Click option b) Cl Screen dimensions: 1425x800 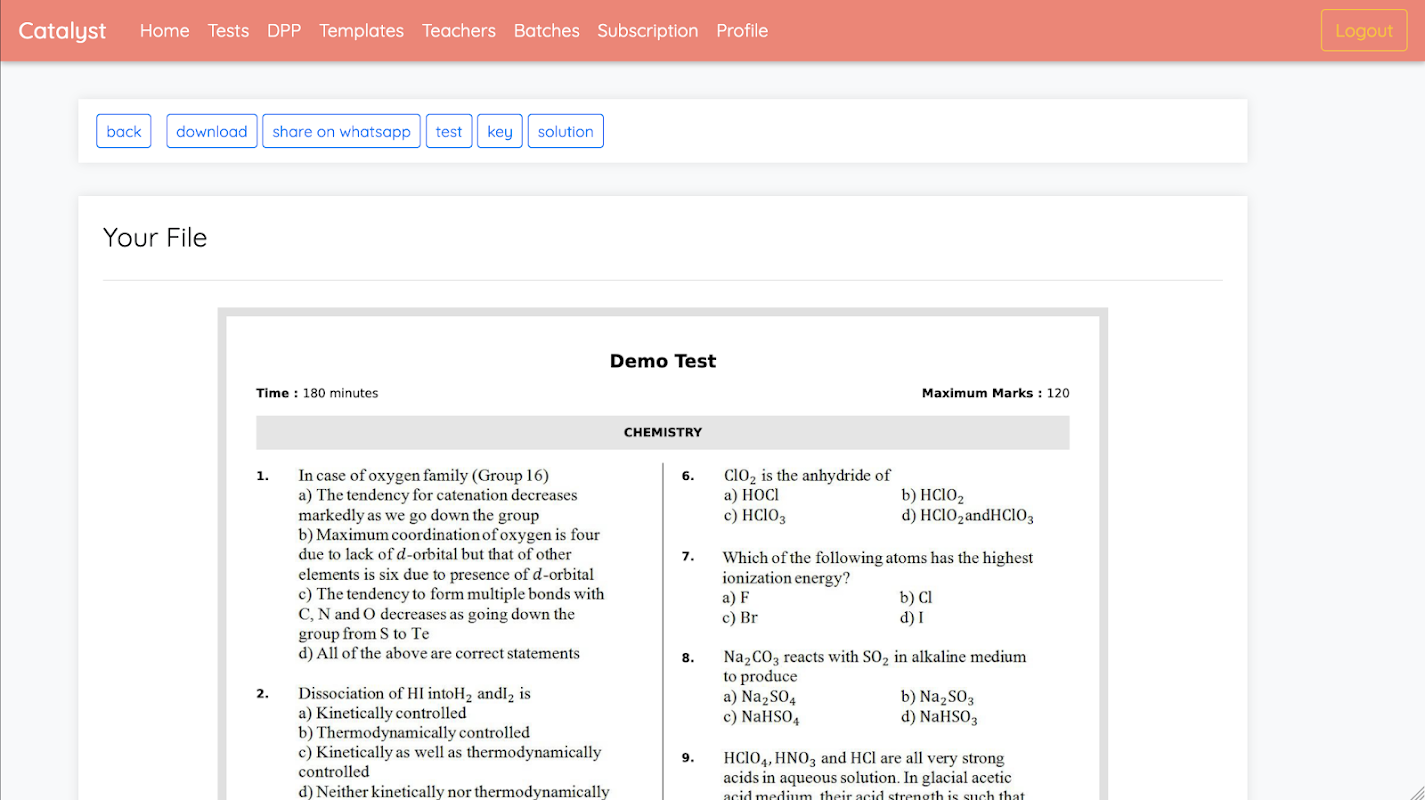coord(916,598)
